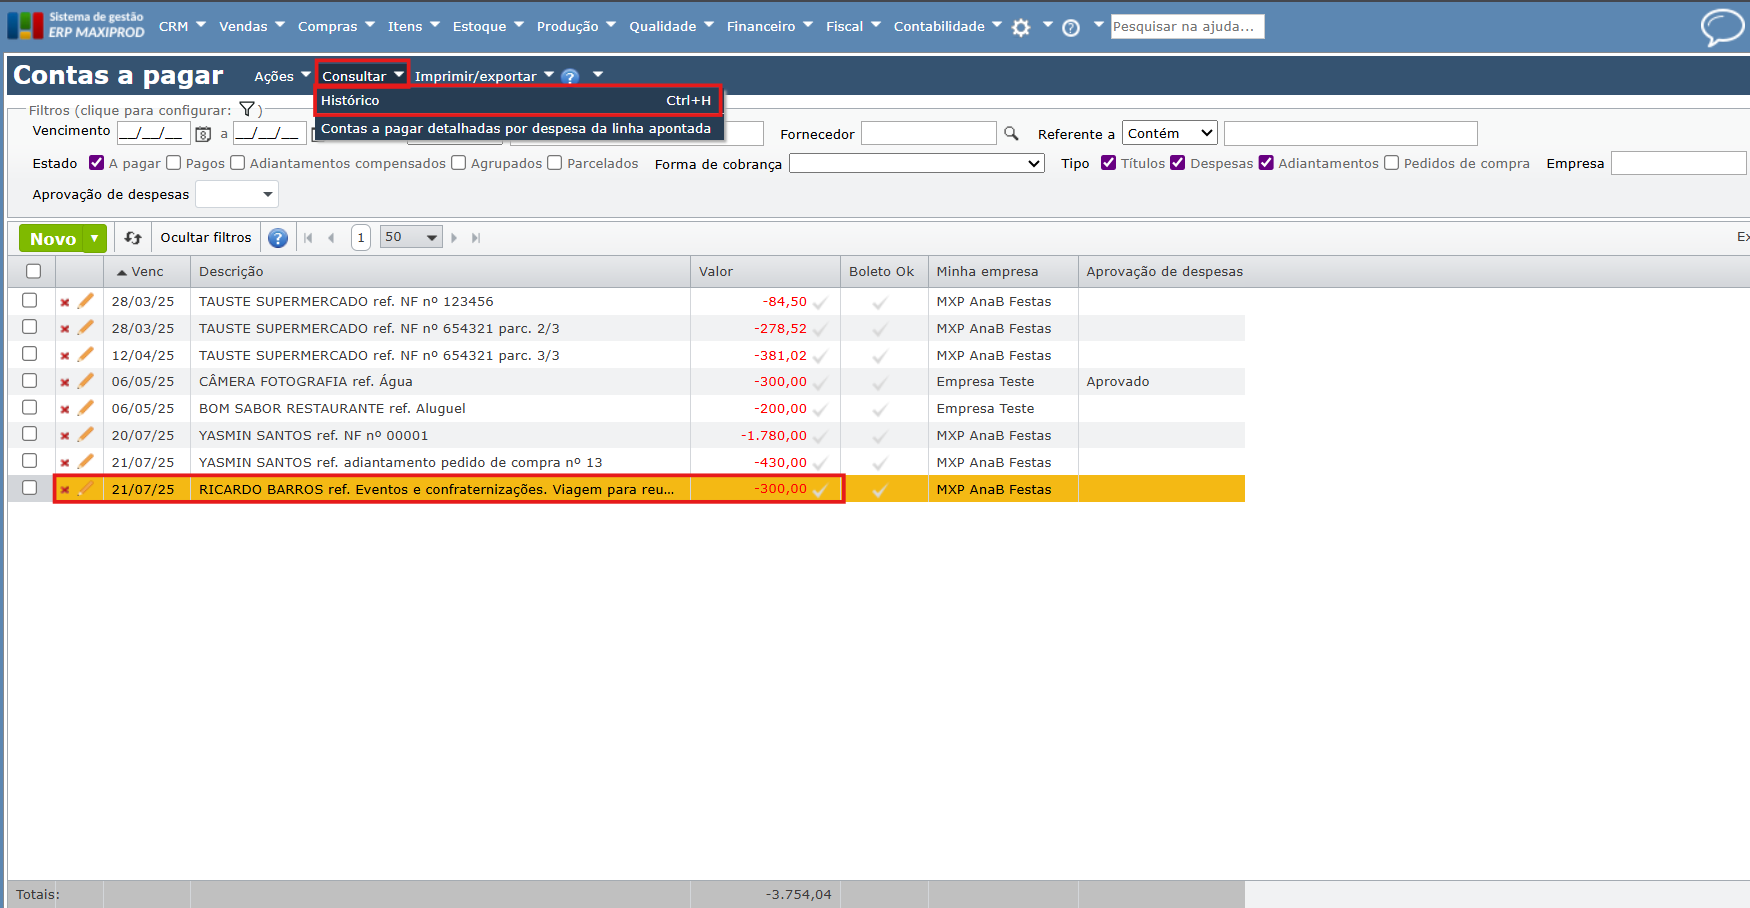Choose Contas a pagar detalhadas por despesa

[518, 129]
